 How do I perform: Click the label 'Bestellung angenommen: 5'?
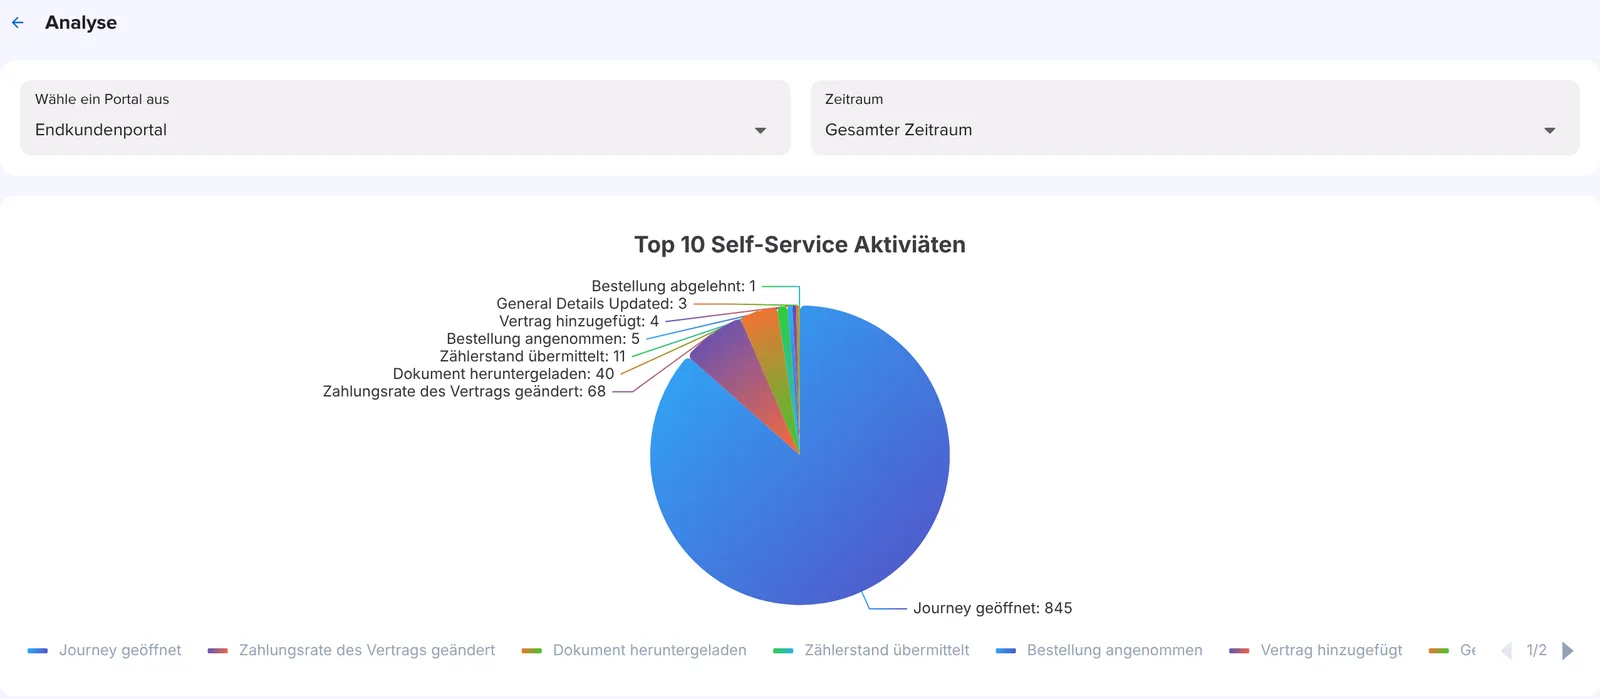tap(543, 339)
